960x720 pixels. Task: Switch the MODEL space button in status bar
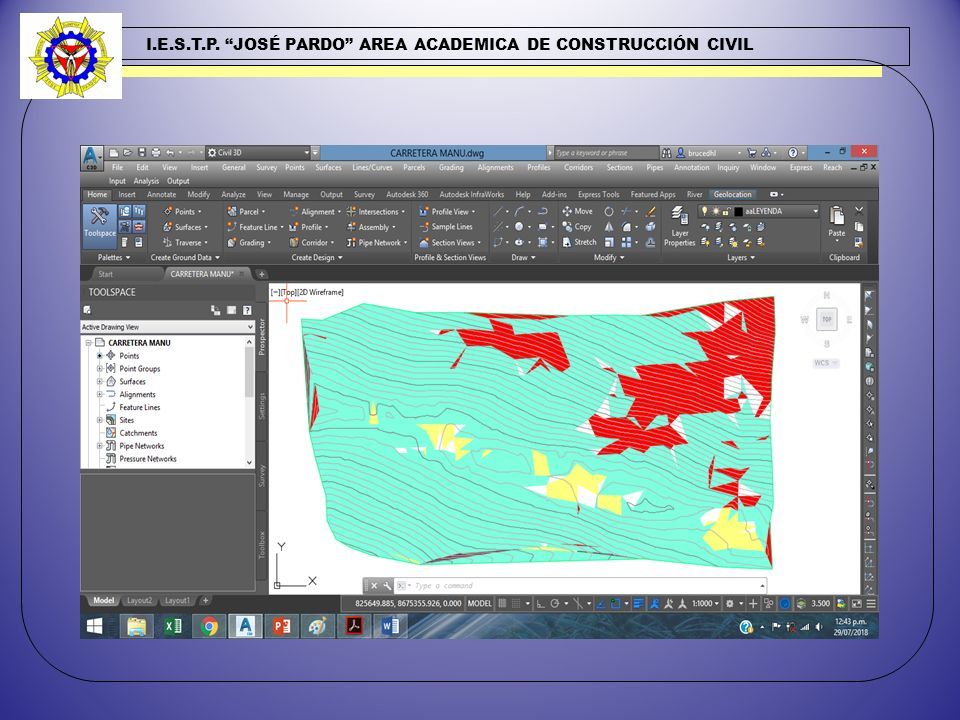pyautogui.click(x=479, y=604)
